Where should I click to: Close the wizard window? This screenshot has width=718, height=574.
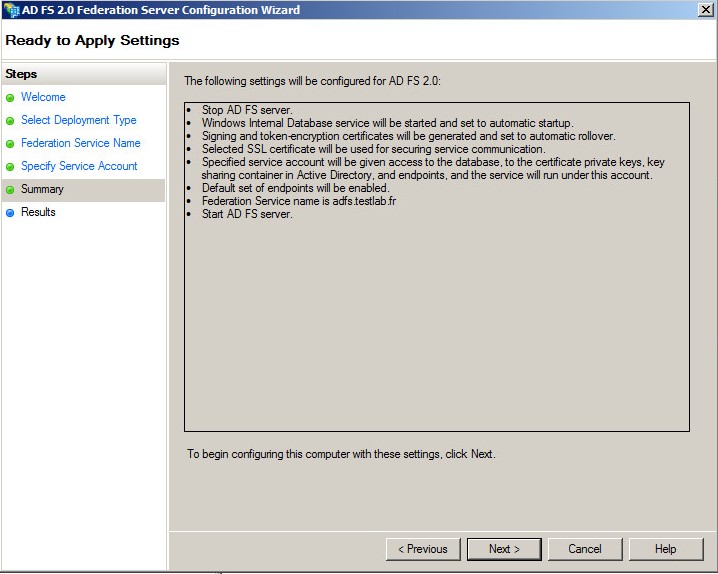(706, 10)
